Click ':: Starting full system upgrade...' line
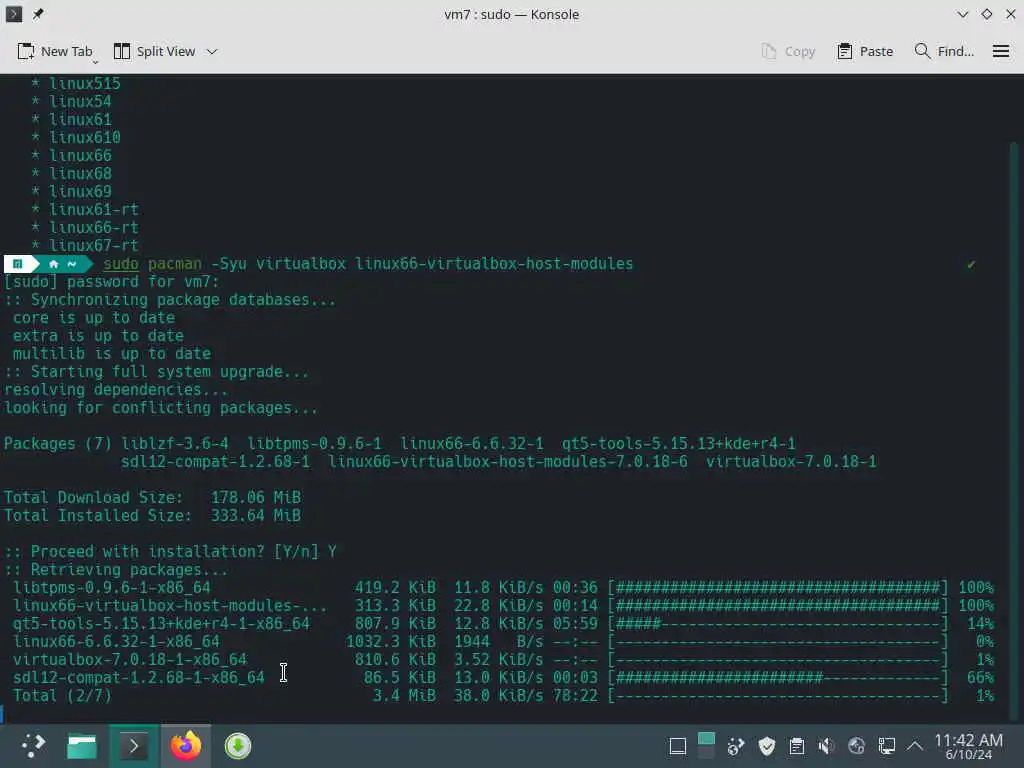The image size is (1024, 768). 157,372
